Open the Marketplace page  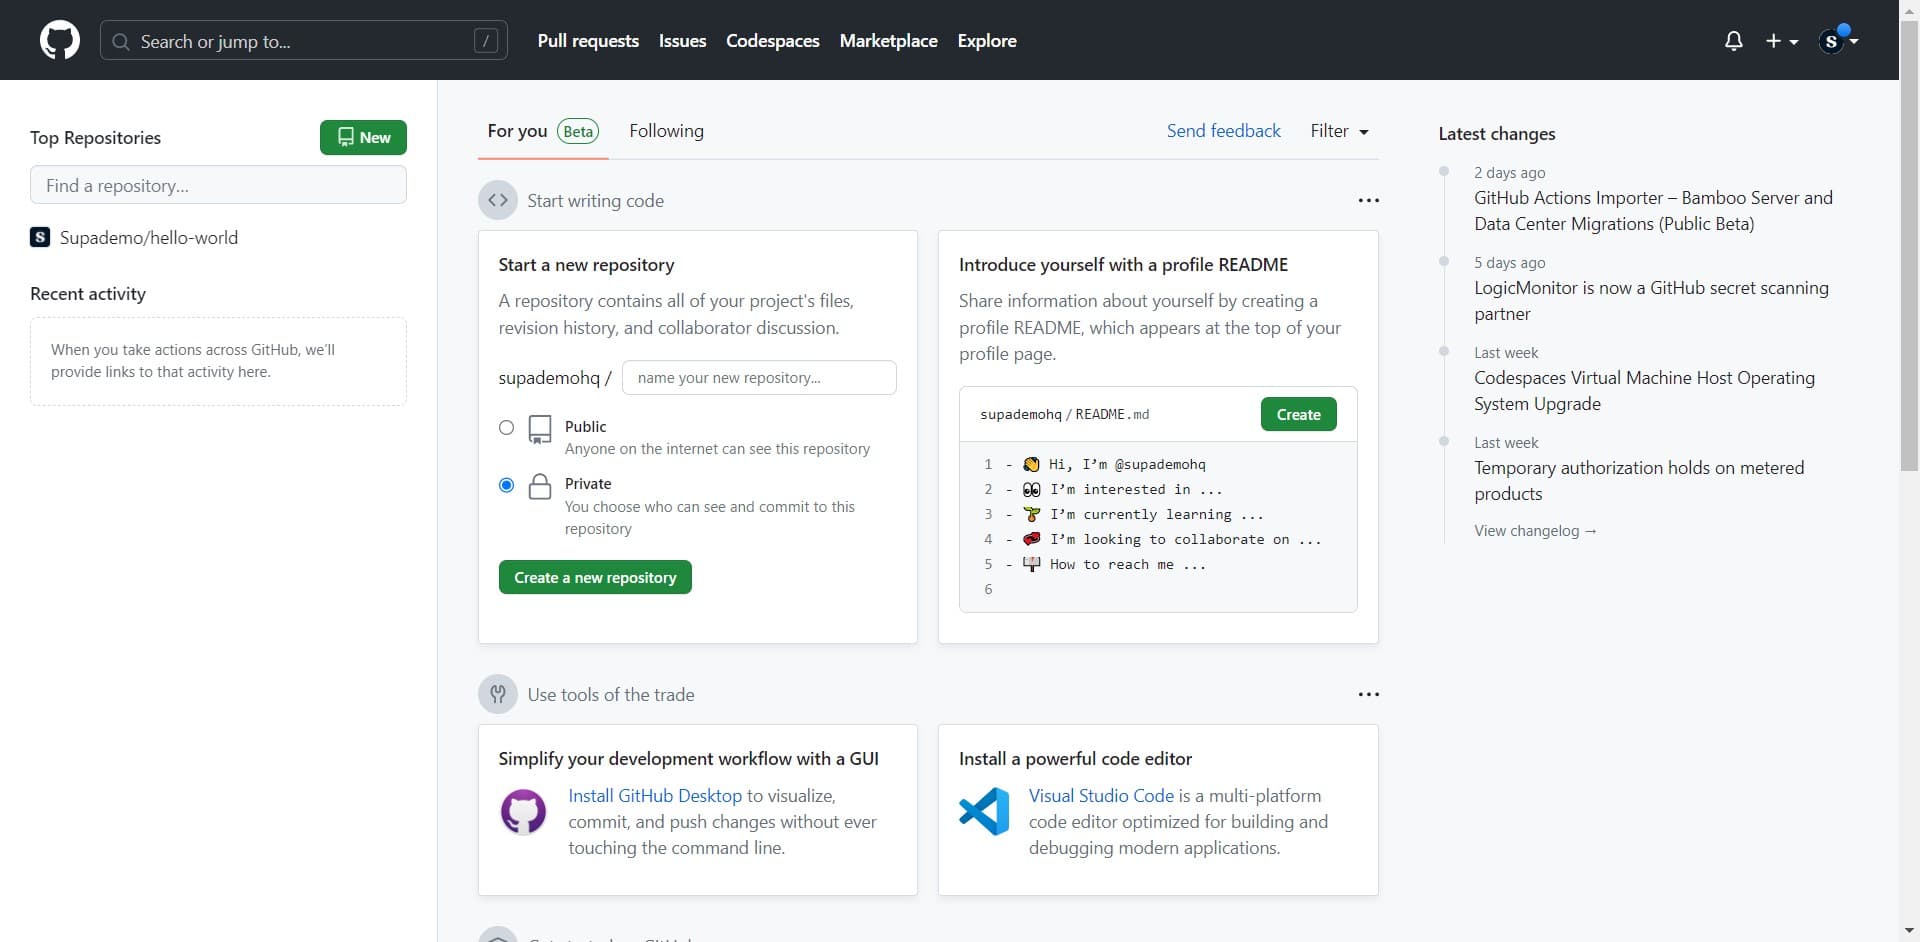[x=888, y=40]
